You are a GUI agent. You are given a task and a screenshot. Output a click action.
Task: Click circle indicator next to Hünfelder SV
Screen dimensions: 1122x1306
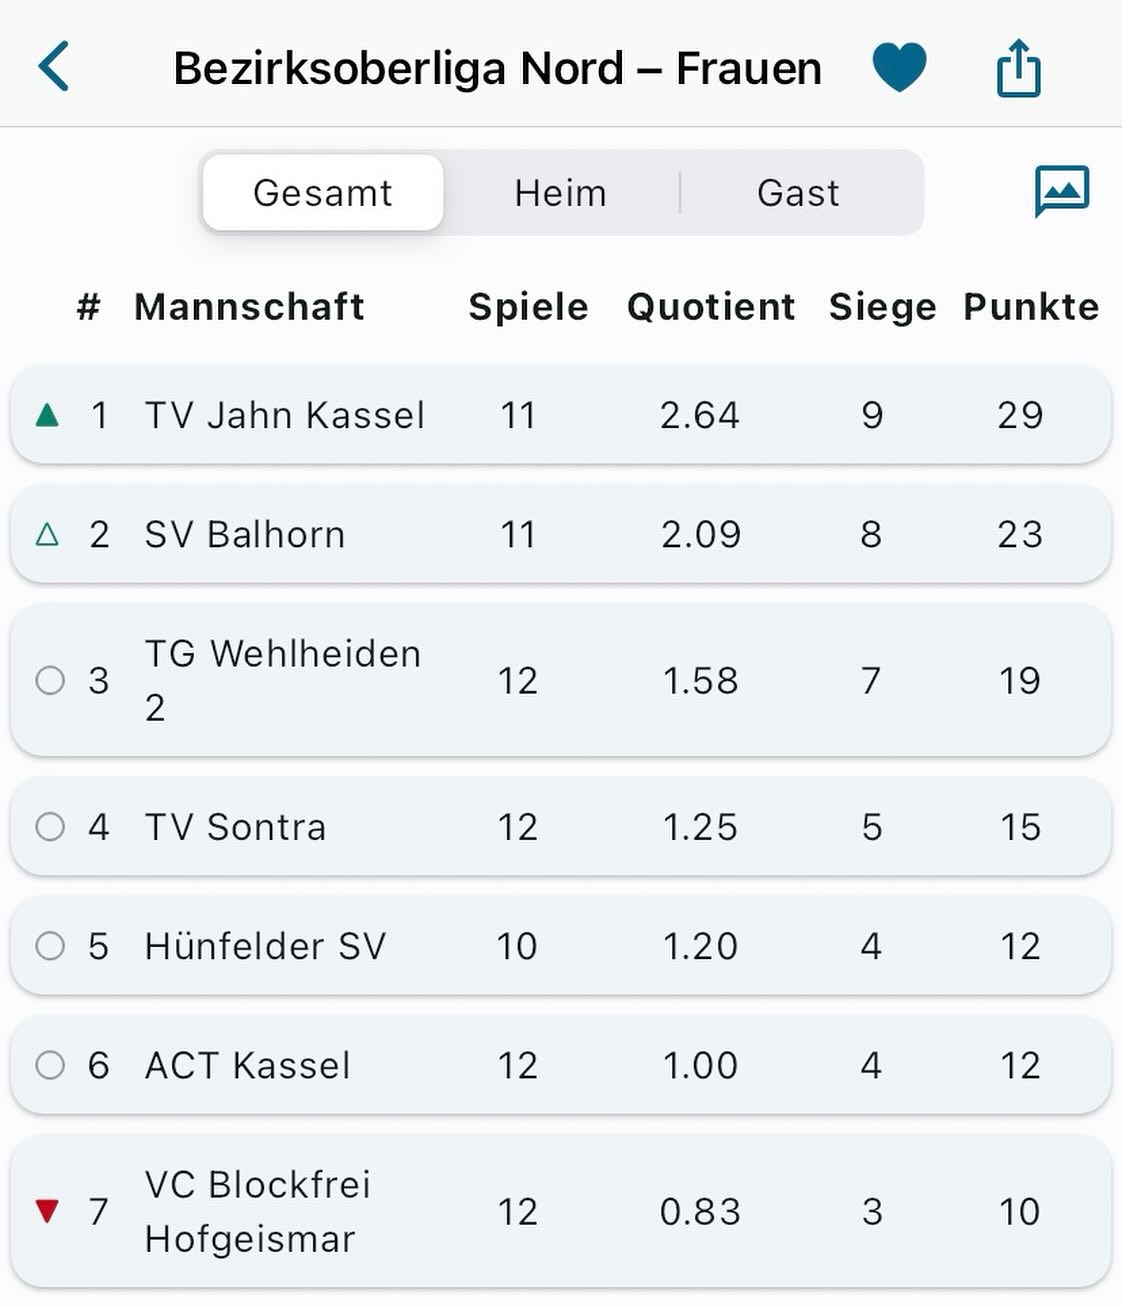pyautogui.click(x=50, y=946)
